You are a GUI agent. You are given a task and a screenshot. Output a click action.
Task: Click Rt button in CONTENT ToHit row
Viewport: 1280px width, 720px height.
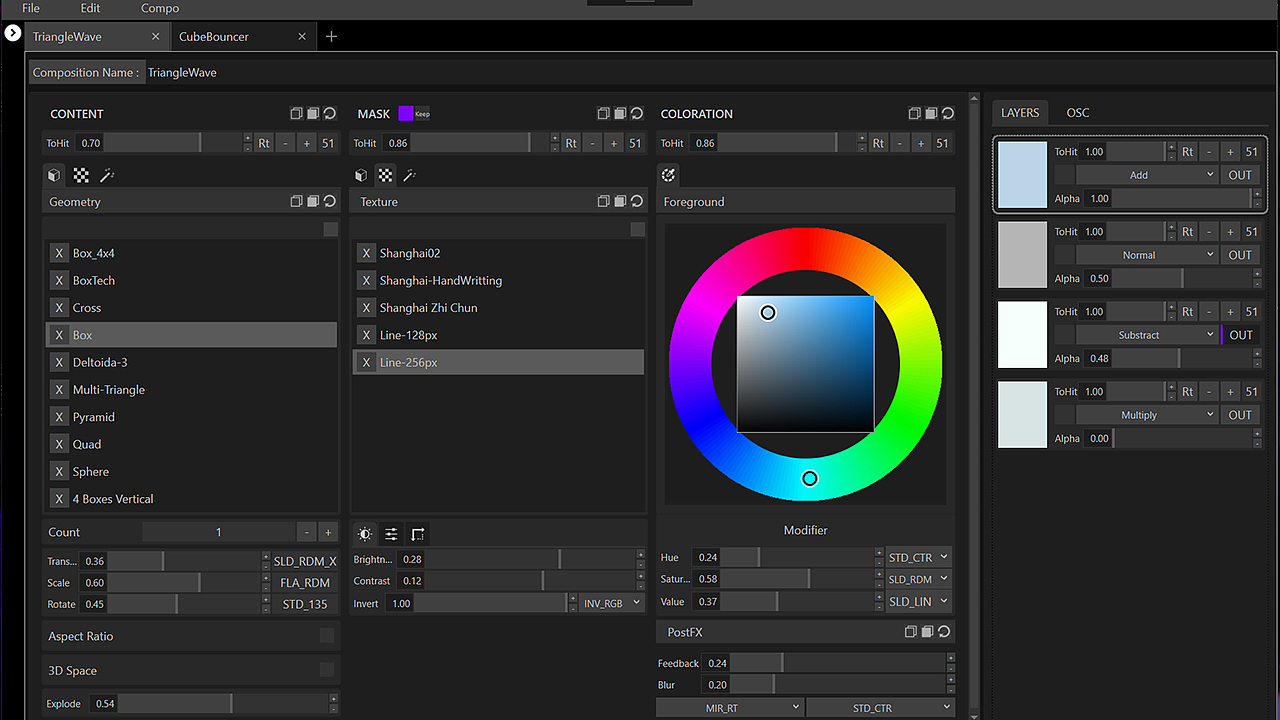264,143
